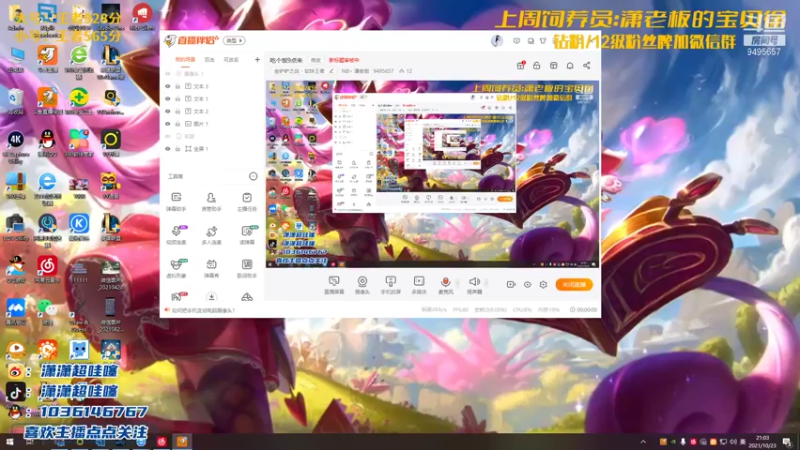Click the red NetEase Music taskbar icon

162,442
